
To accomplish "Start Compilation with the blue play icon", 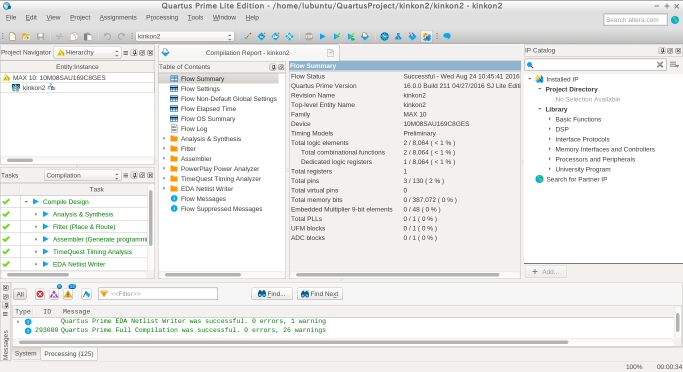I will pos(322,37).
